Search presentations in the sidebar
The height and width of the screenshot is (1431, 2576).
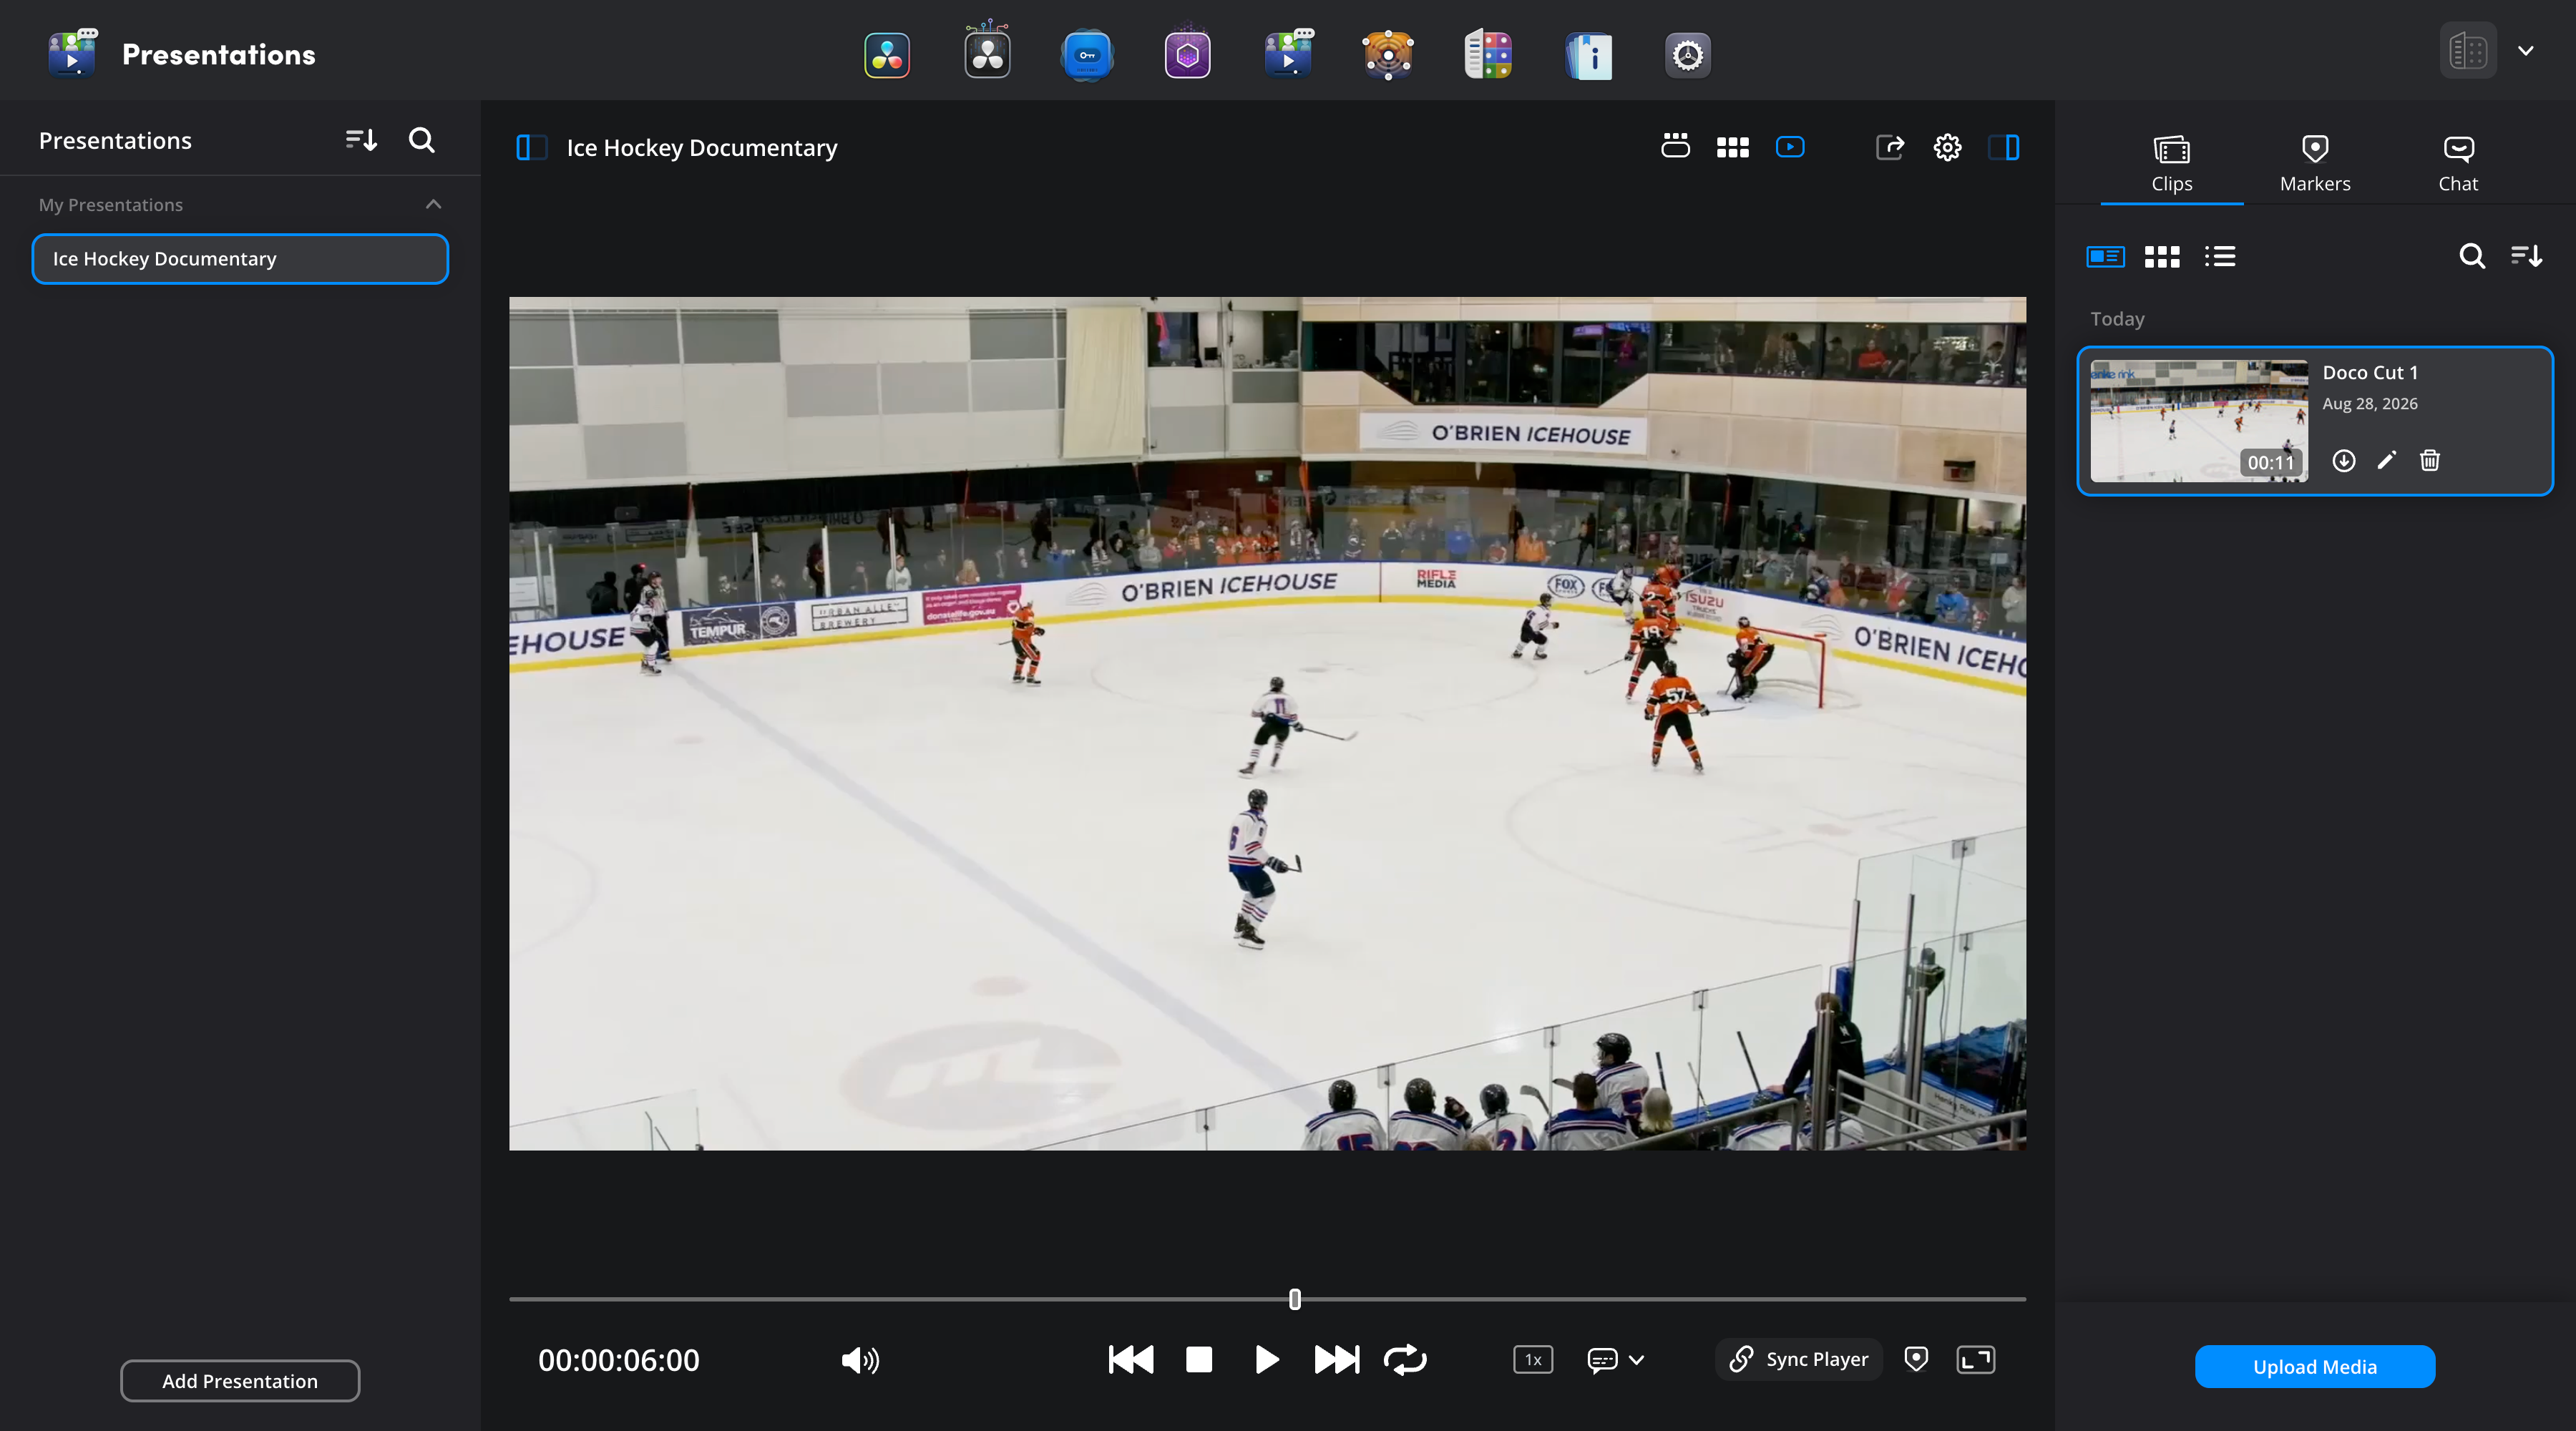click(422, 140)
